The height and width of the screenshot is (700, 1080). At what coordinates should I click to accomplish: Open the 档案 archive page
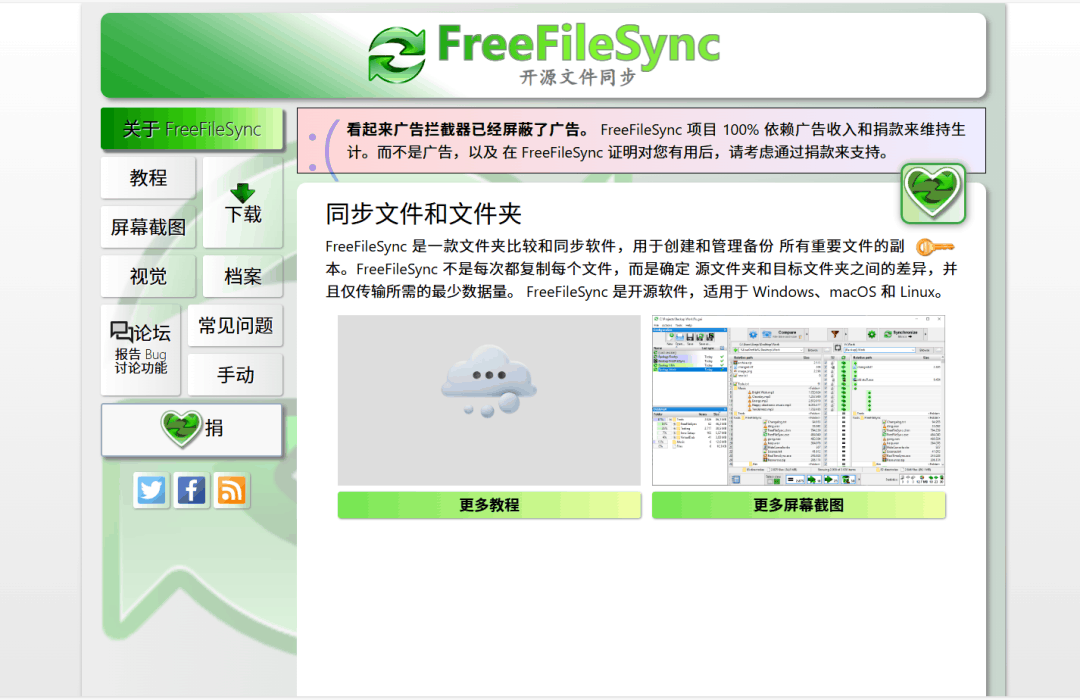[x=242, y=276]
